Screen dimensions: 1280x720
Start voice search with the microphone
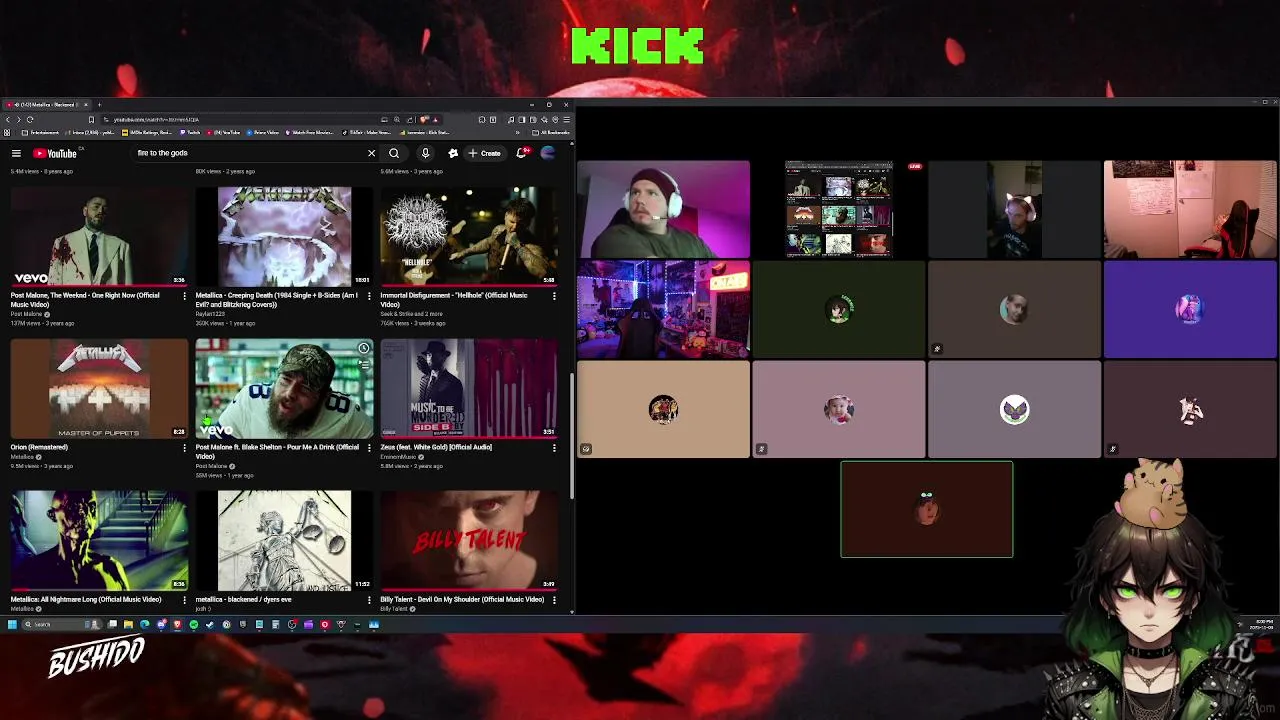[x=425, y=153]
